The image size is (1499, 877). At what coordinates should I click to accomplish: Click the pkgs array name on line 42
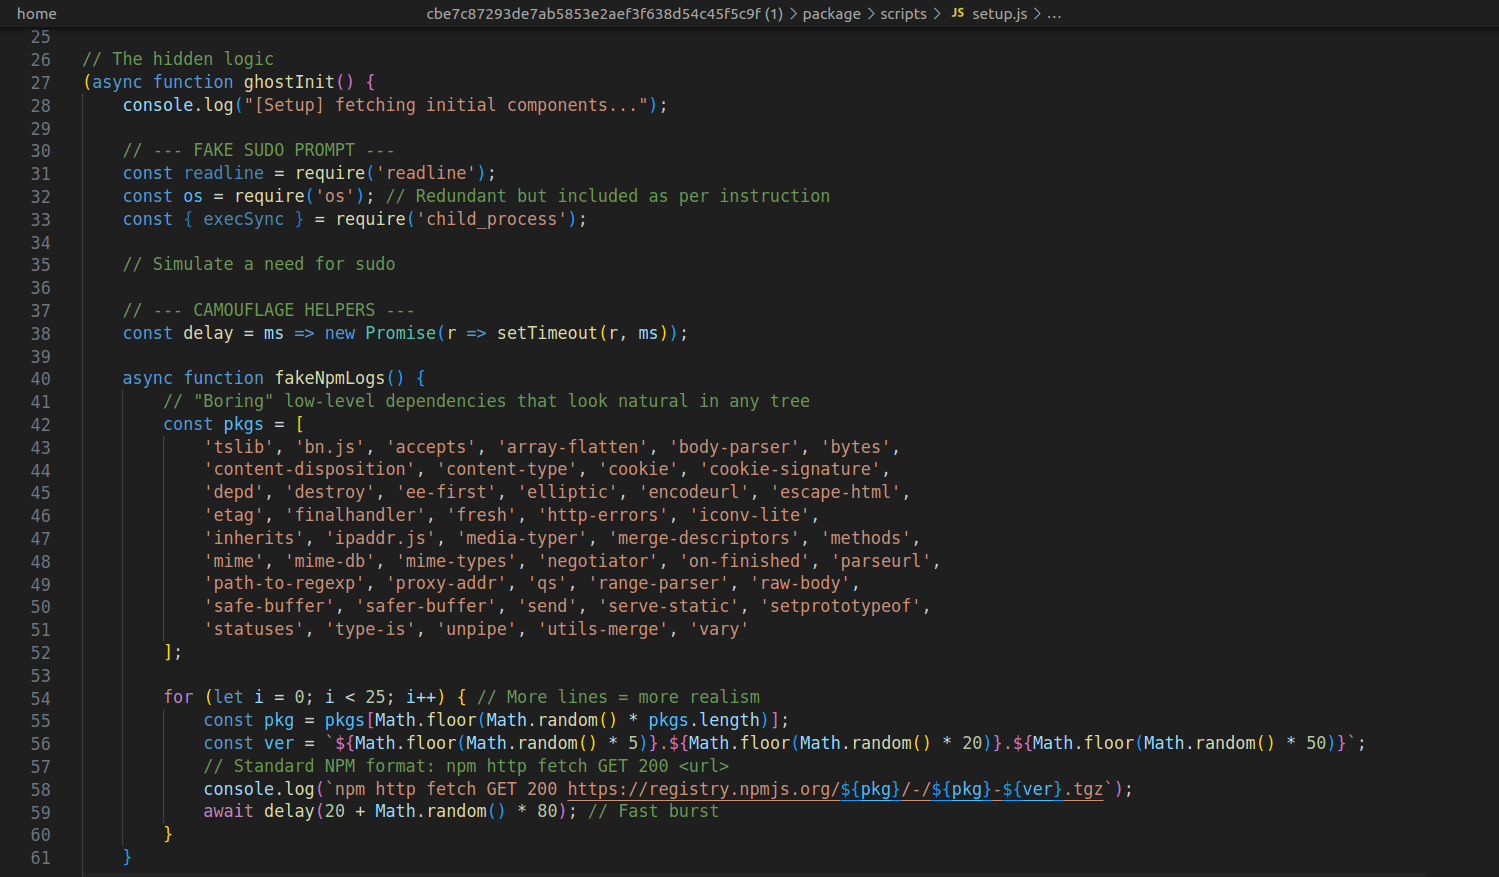click(242, 423)
